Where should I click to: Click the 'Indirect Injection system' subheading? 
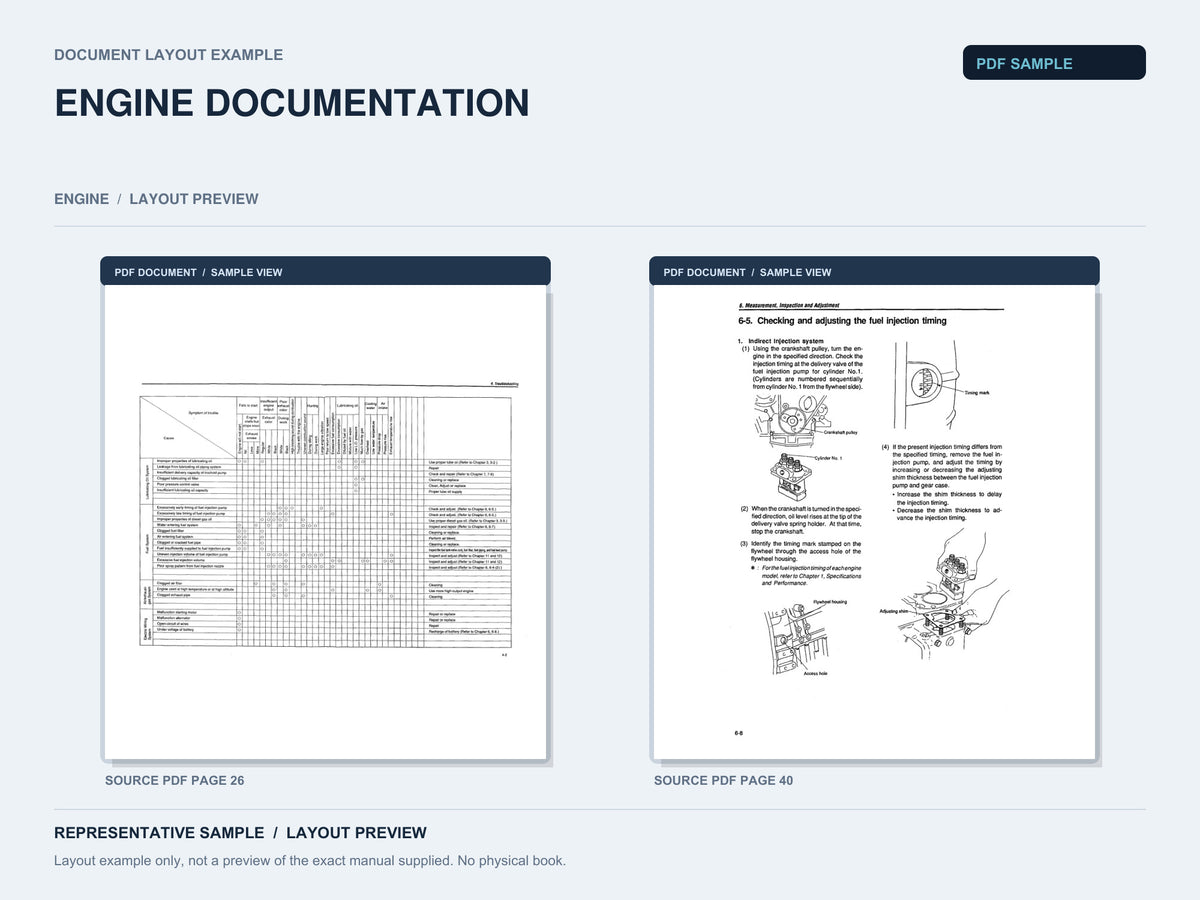[784, 341]
